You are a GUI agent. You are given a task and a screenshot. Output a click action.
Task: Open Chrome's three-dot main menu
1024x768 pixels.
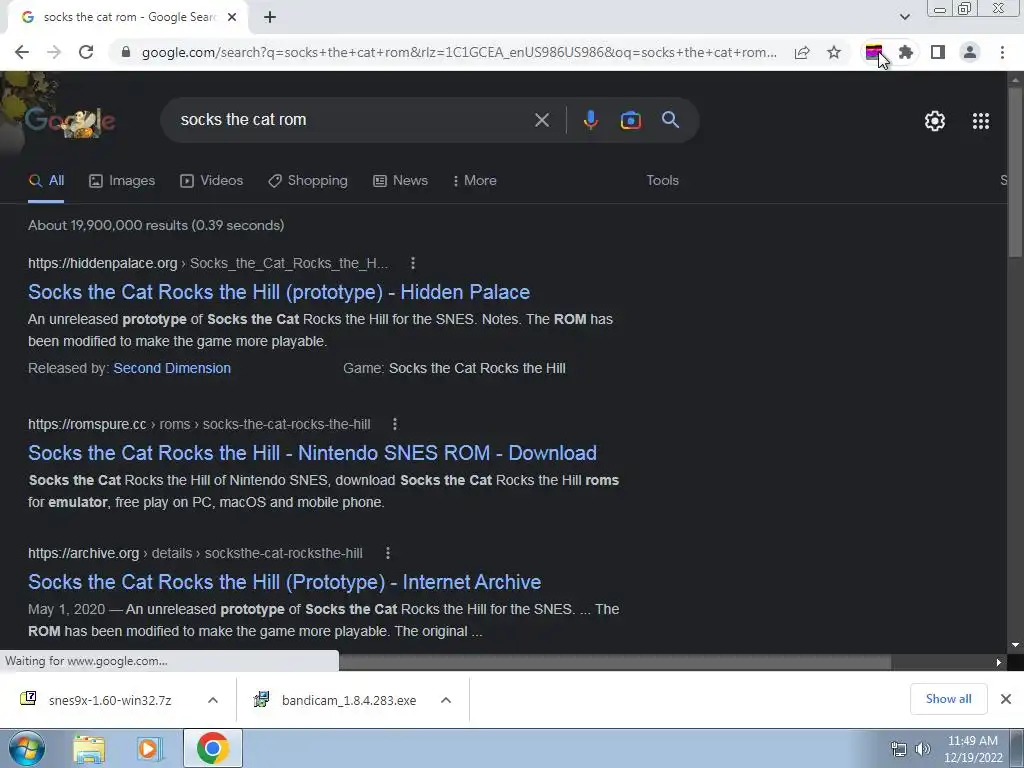(x=1002, y=52)
